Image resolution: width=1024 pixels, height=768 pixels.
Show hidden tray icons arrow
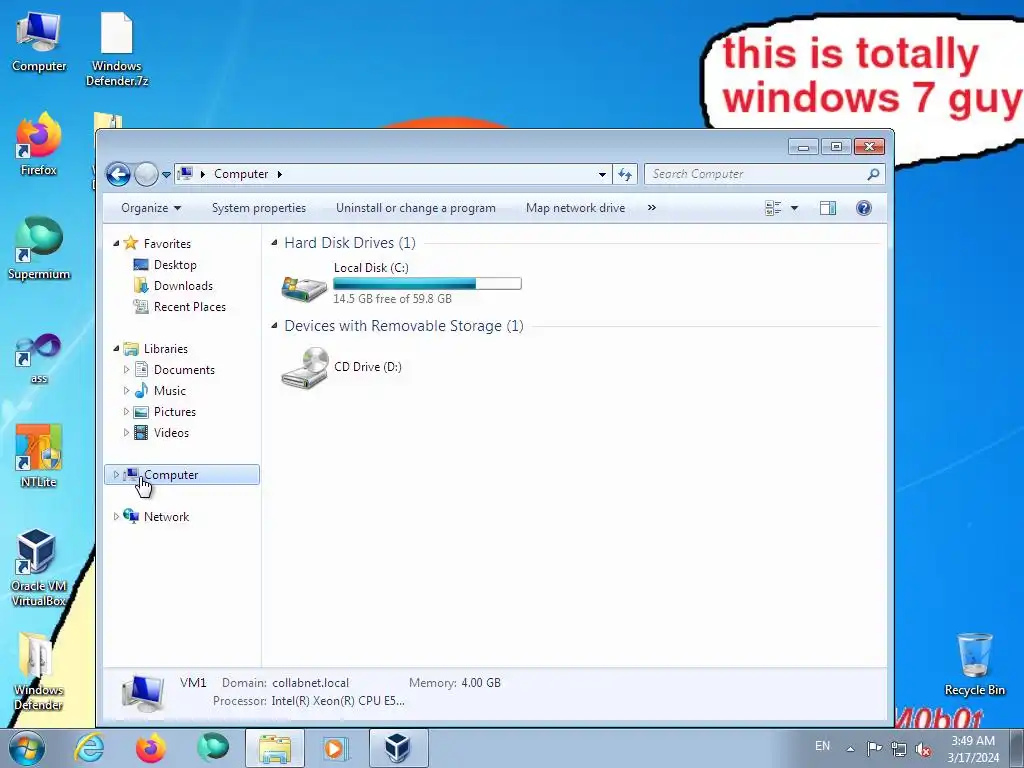850,748
